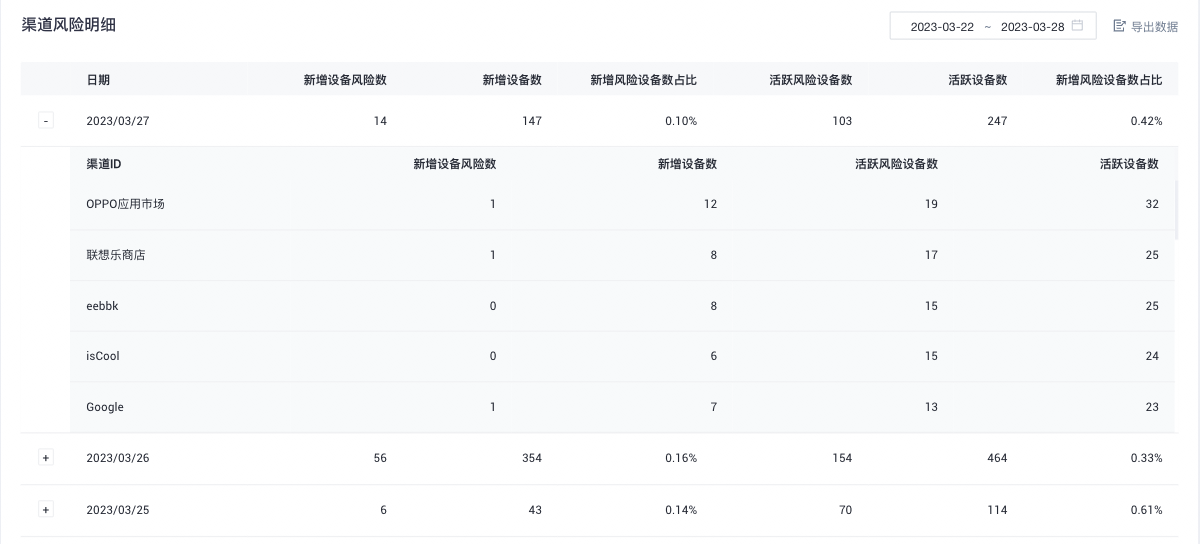Click value 114 in 2023/03/25 row

pyautogui.click(x=997, y=510)
